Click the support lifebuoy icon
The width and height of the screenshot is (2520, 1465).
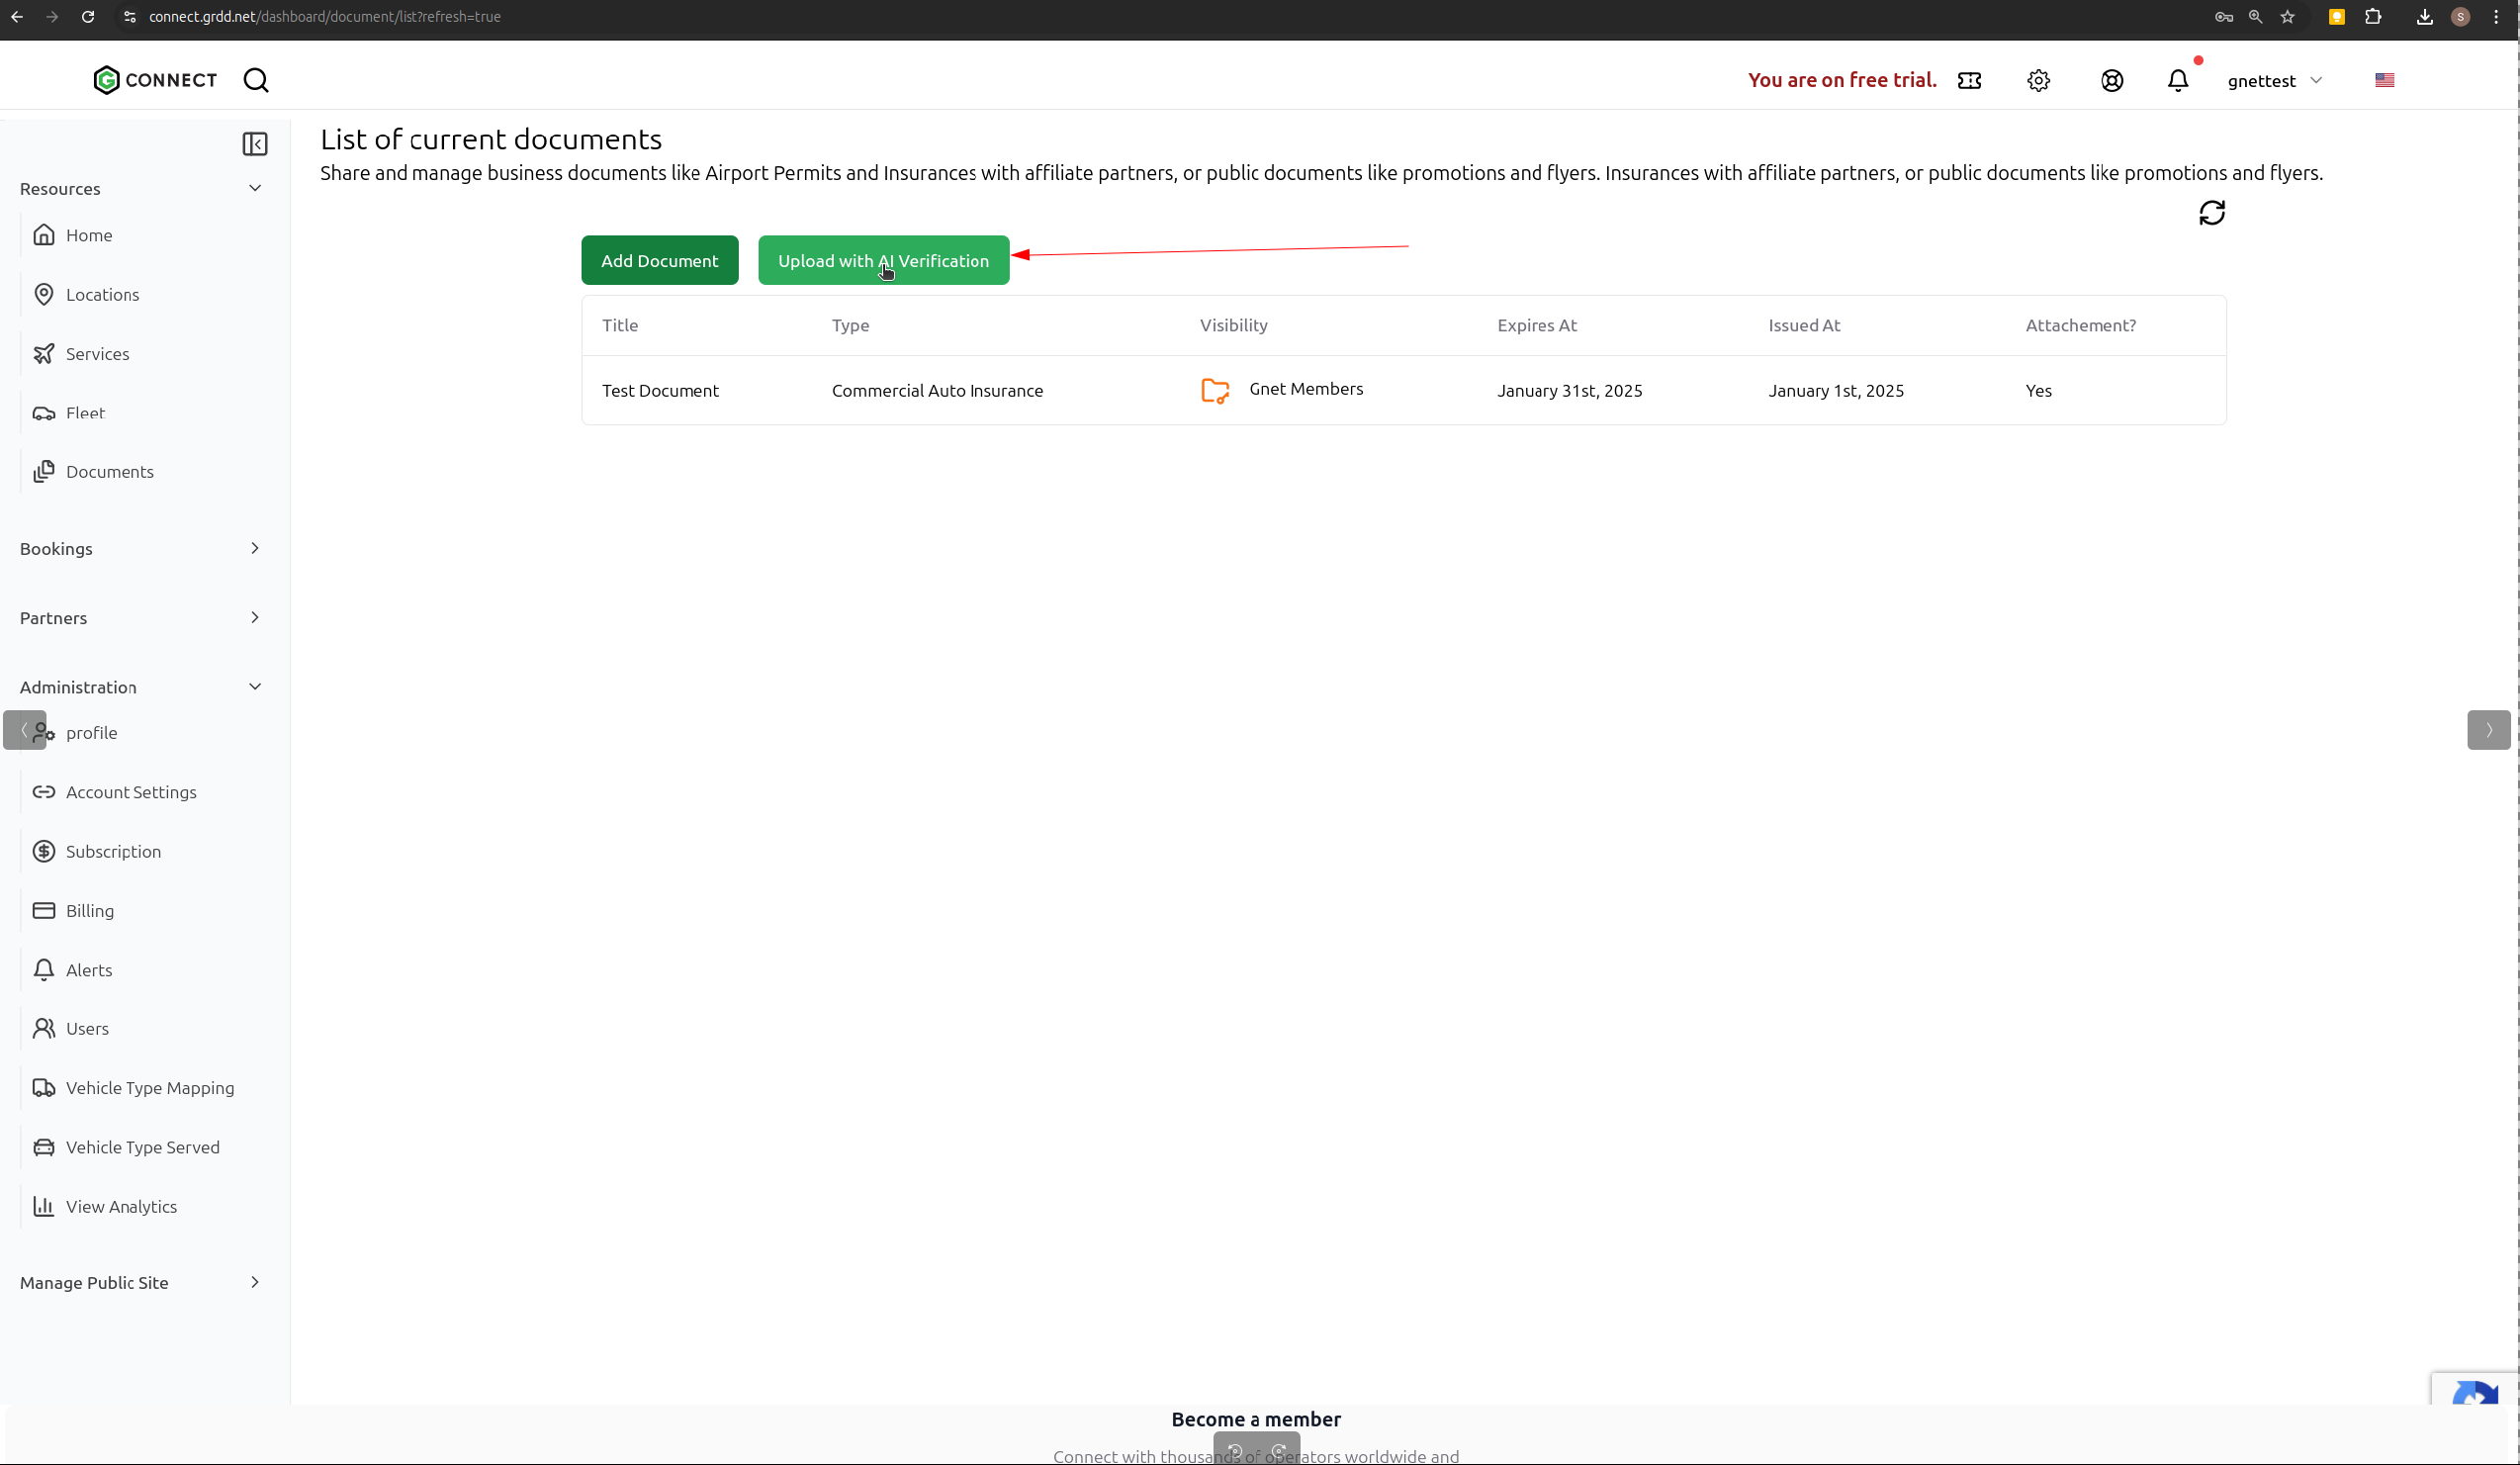click(x=2111, y=81)
